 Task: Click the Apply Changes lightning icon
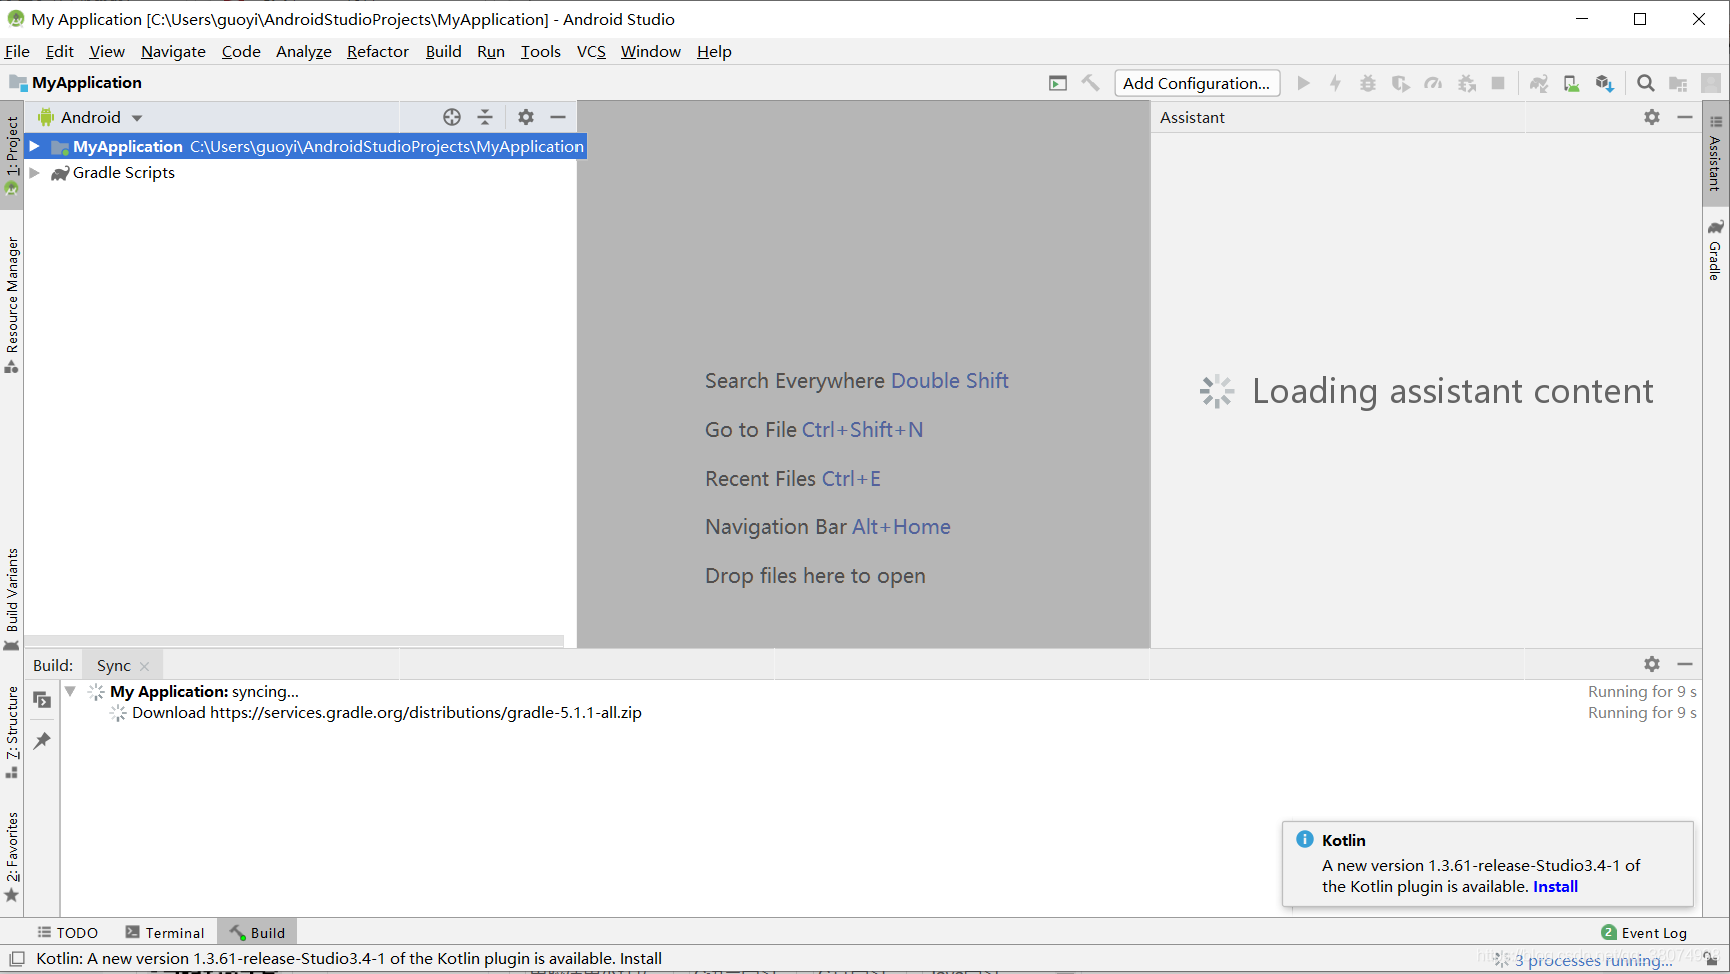pos(1335,83)
